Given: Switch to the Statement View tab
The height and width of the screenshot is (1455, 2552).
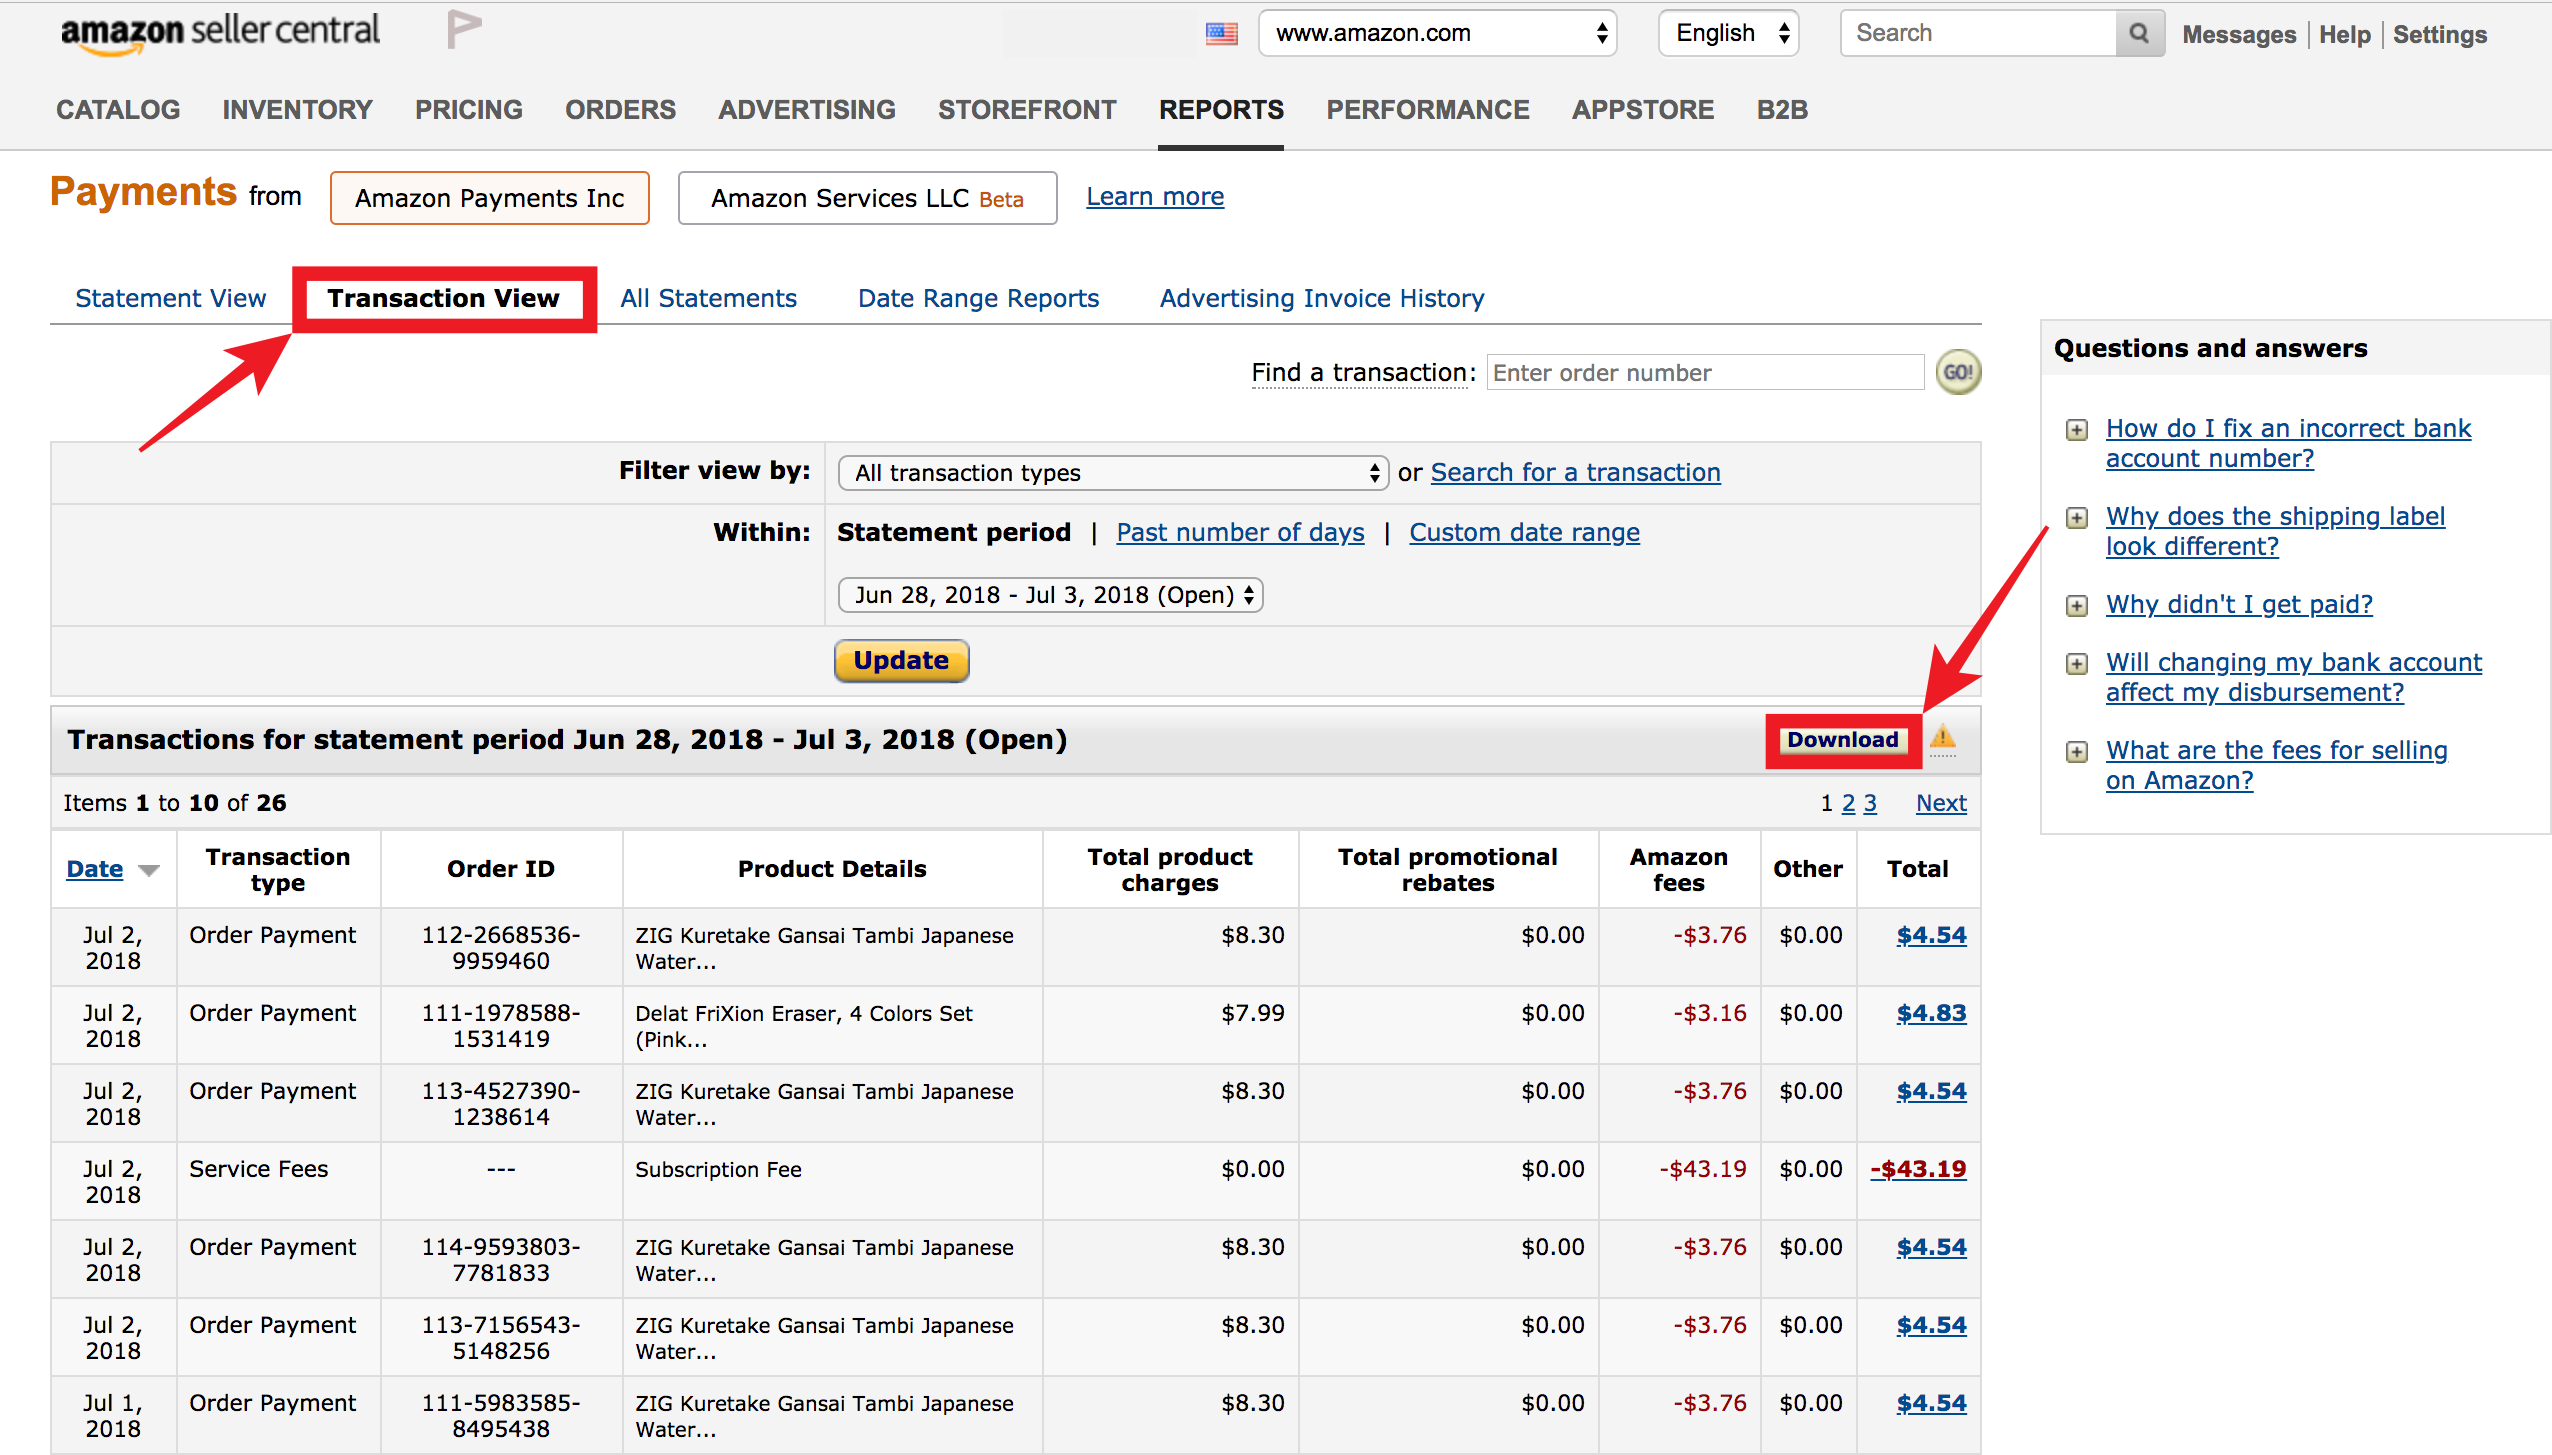Looking at the screenshot, I should pos(171,298).
